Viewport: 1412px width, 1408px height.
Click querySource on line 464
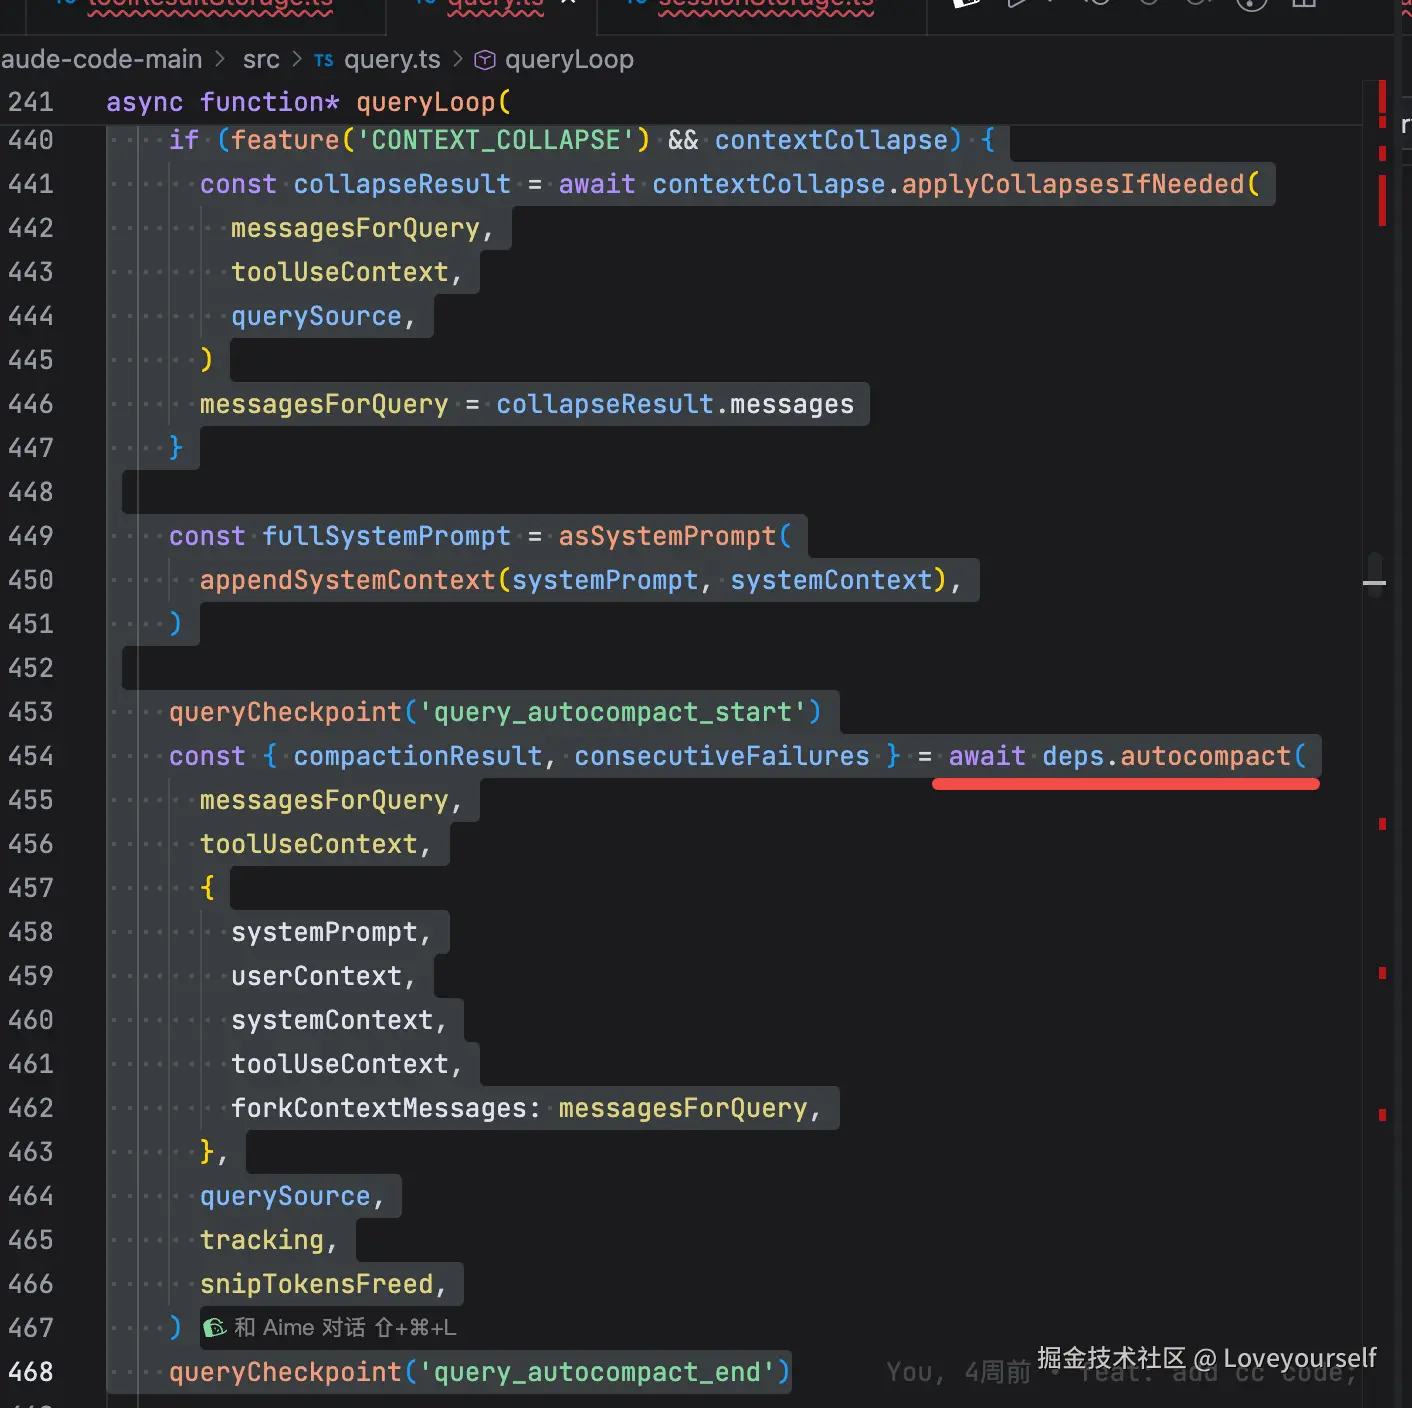285,1196
